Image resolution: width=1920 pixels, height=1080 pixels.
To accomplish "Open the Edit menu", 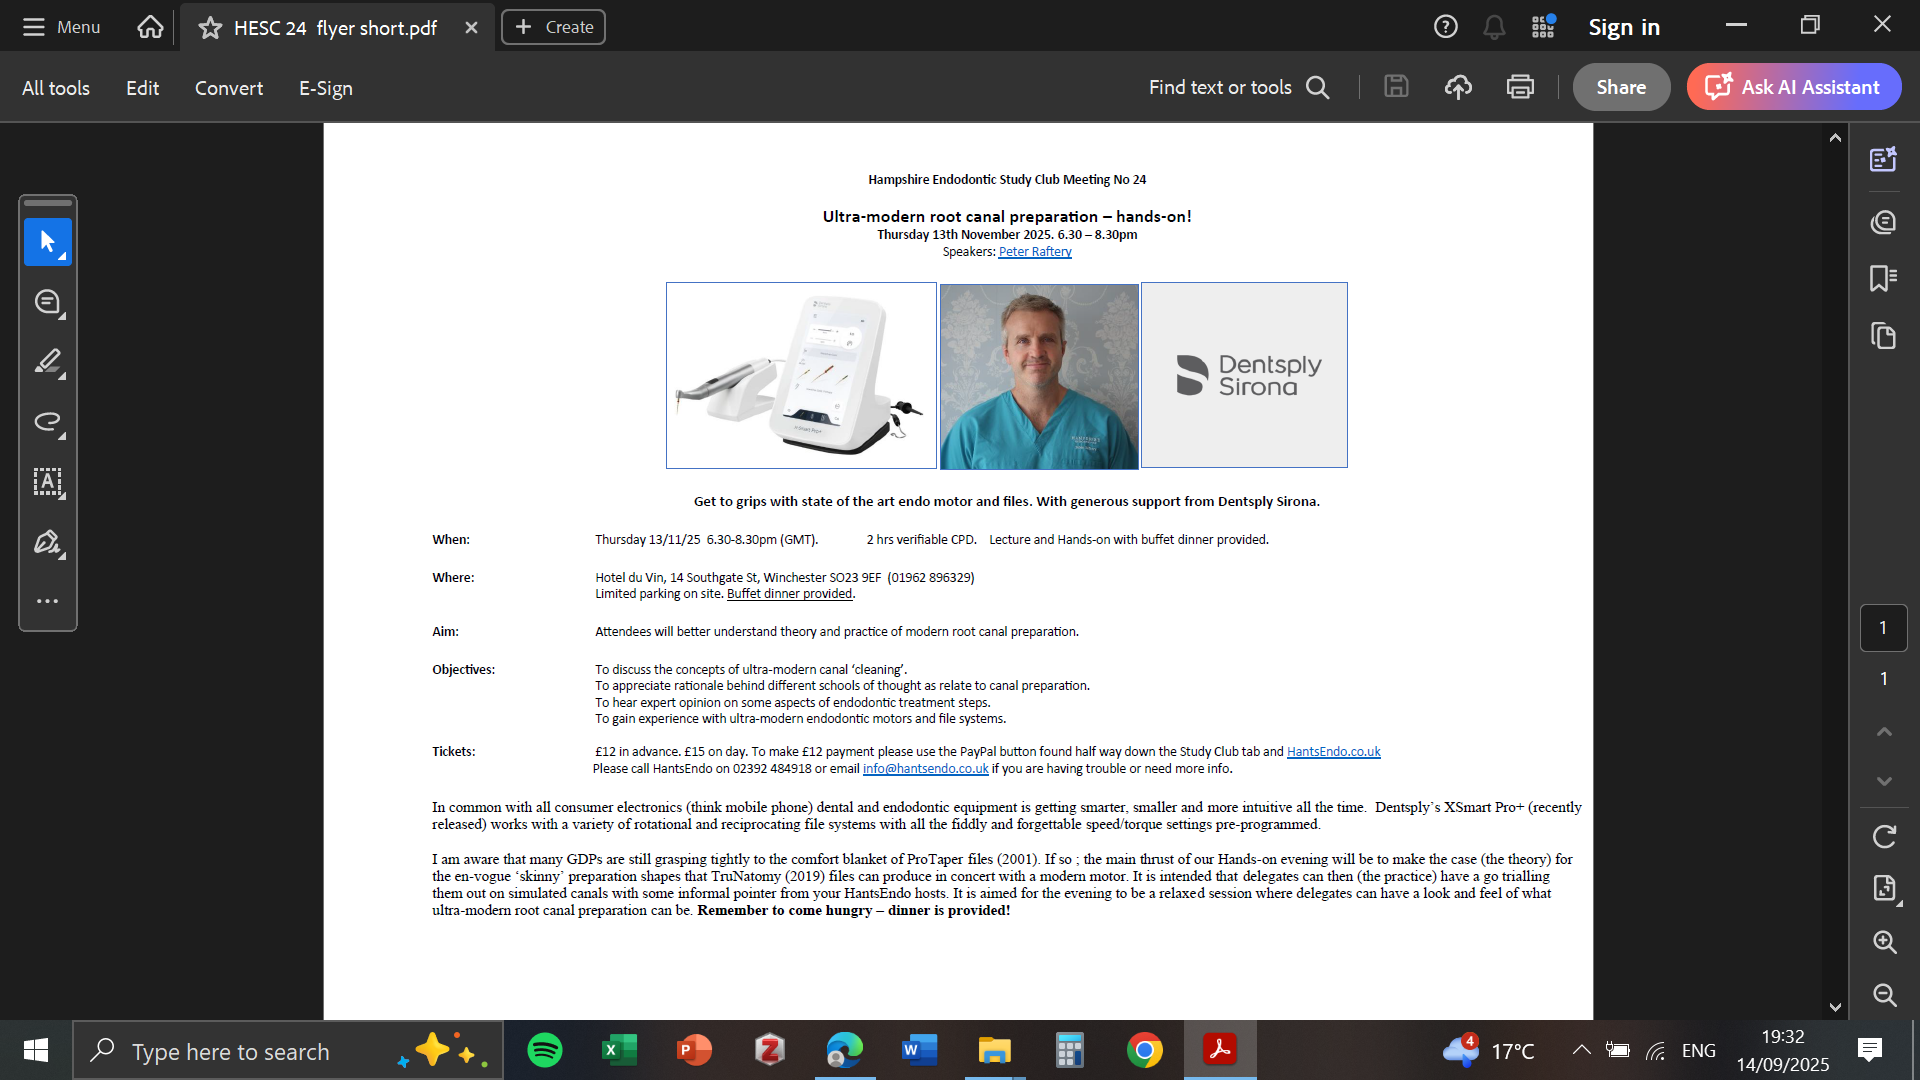I will [142, 88].
